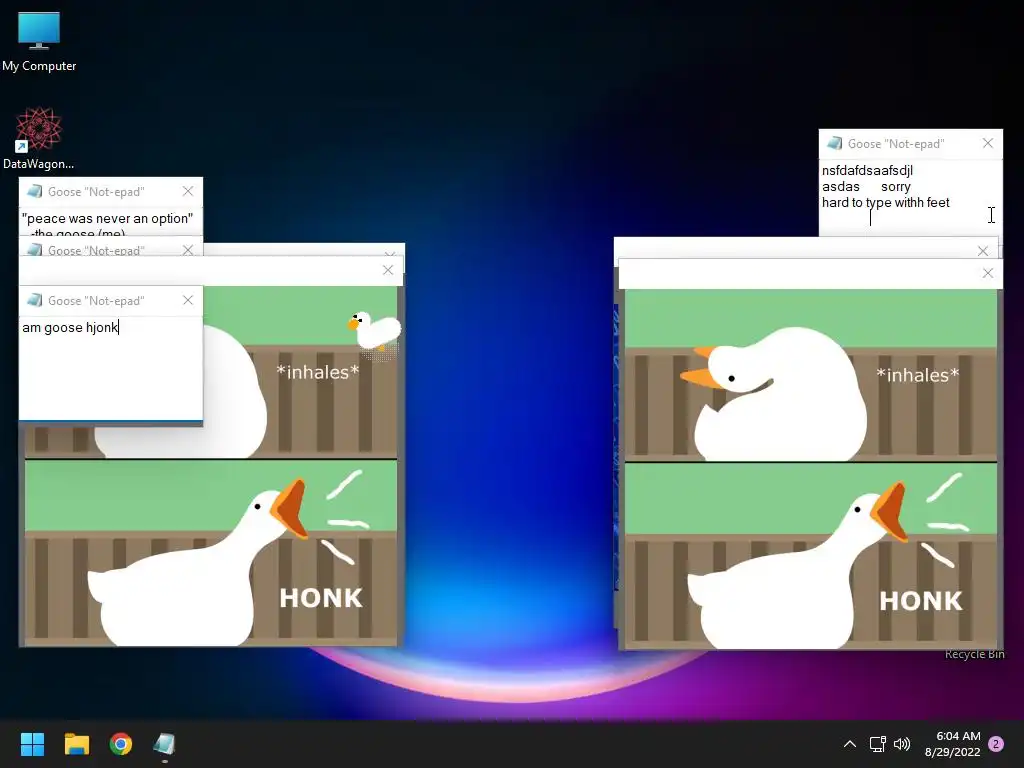Click the 'am goose hjonk' window title icon

click(35, 300)
